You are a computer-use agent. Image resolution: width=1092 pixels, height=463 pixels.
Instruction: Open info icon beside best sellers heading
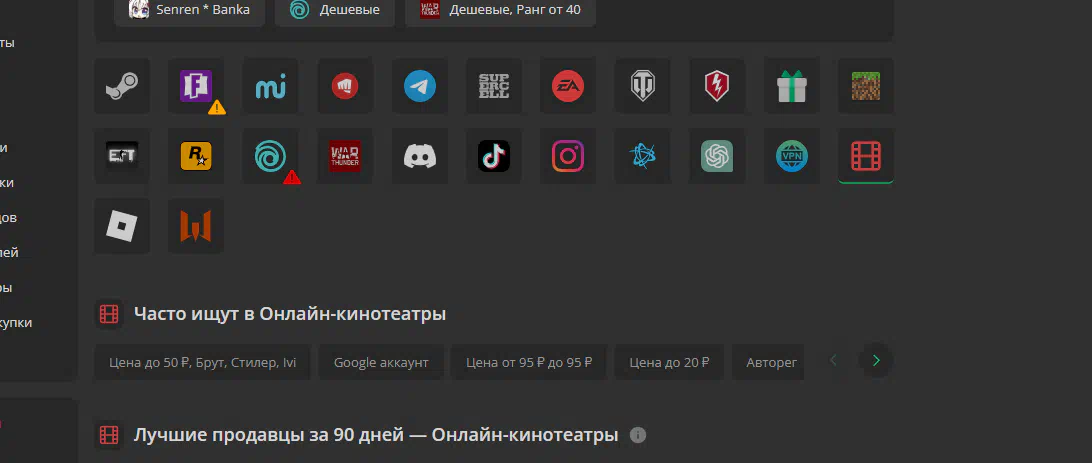(x=638, y=435)
